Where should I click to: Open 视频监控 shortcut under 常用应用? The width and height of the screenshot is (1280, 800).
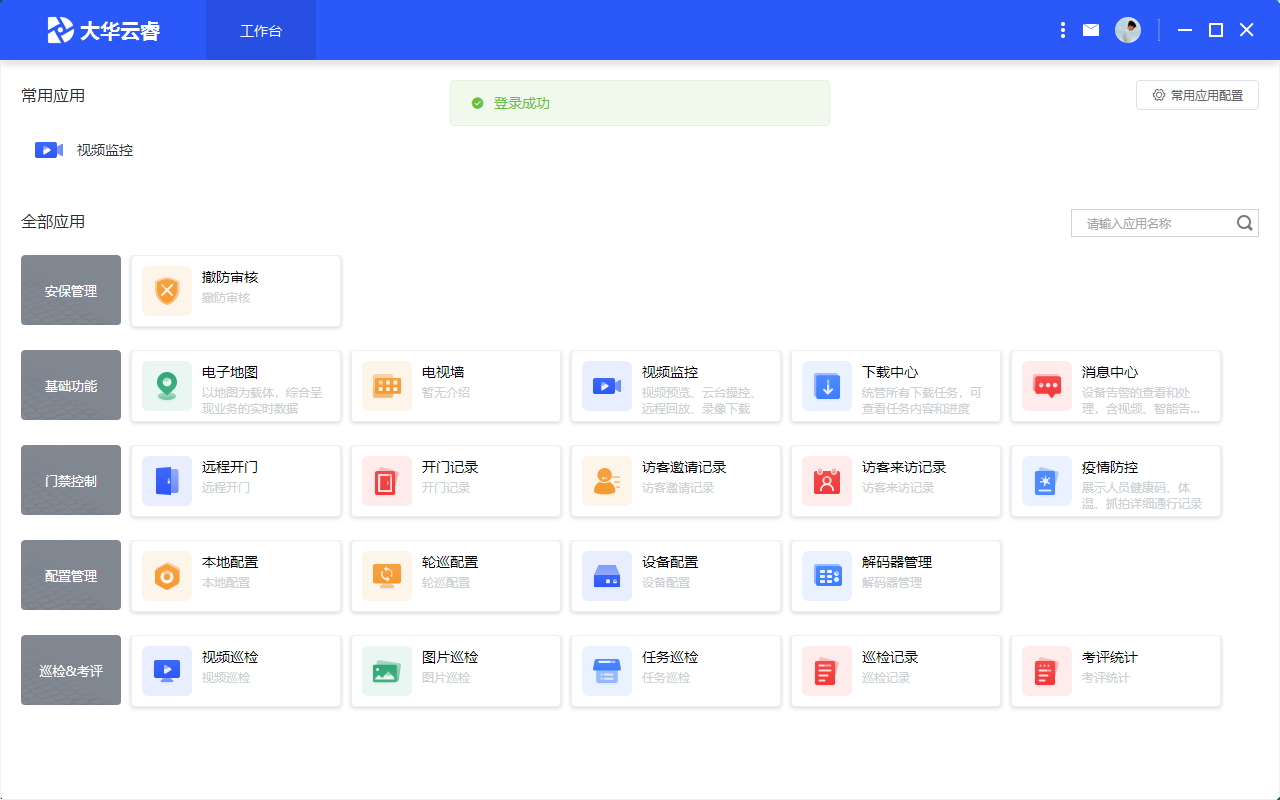tap(85, 150)
